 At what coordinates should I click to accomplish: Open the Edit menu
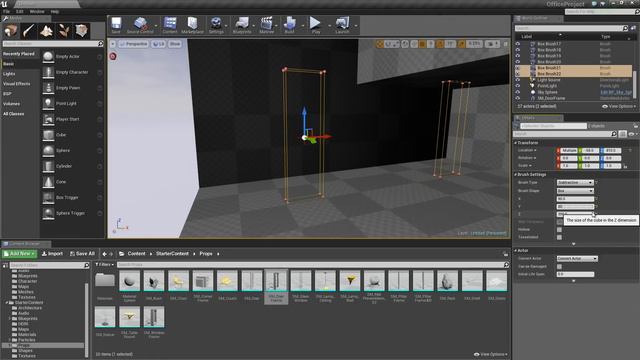[20, 11]
